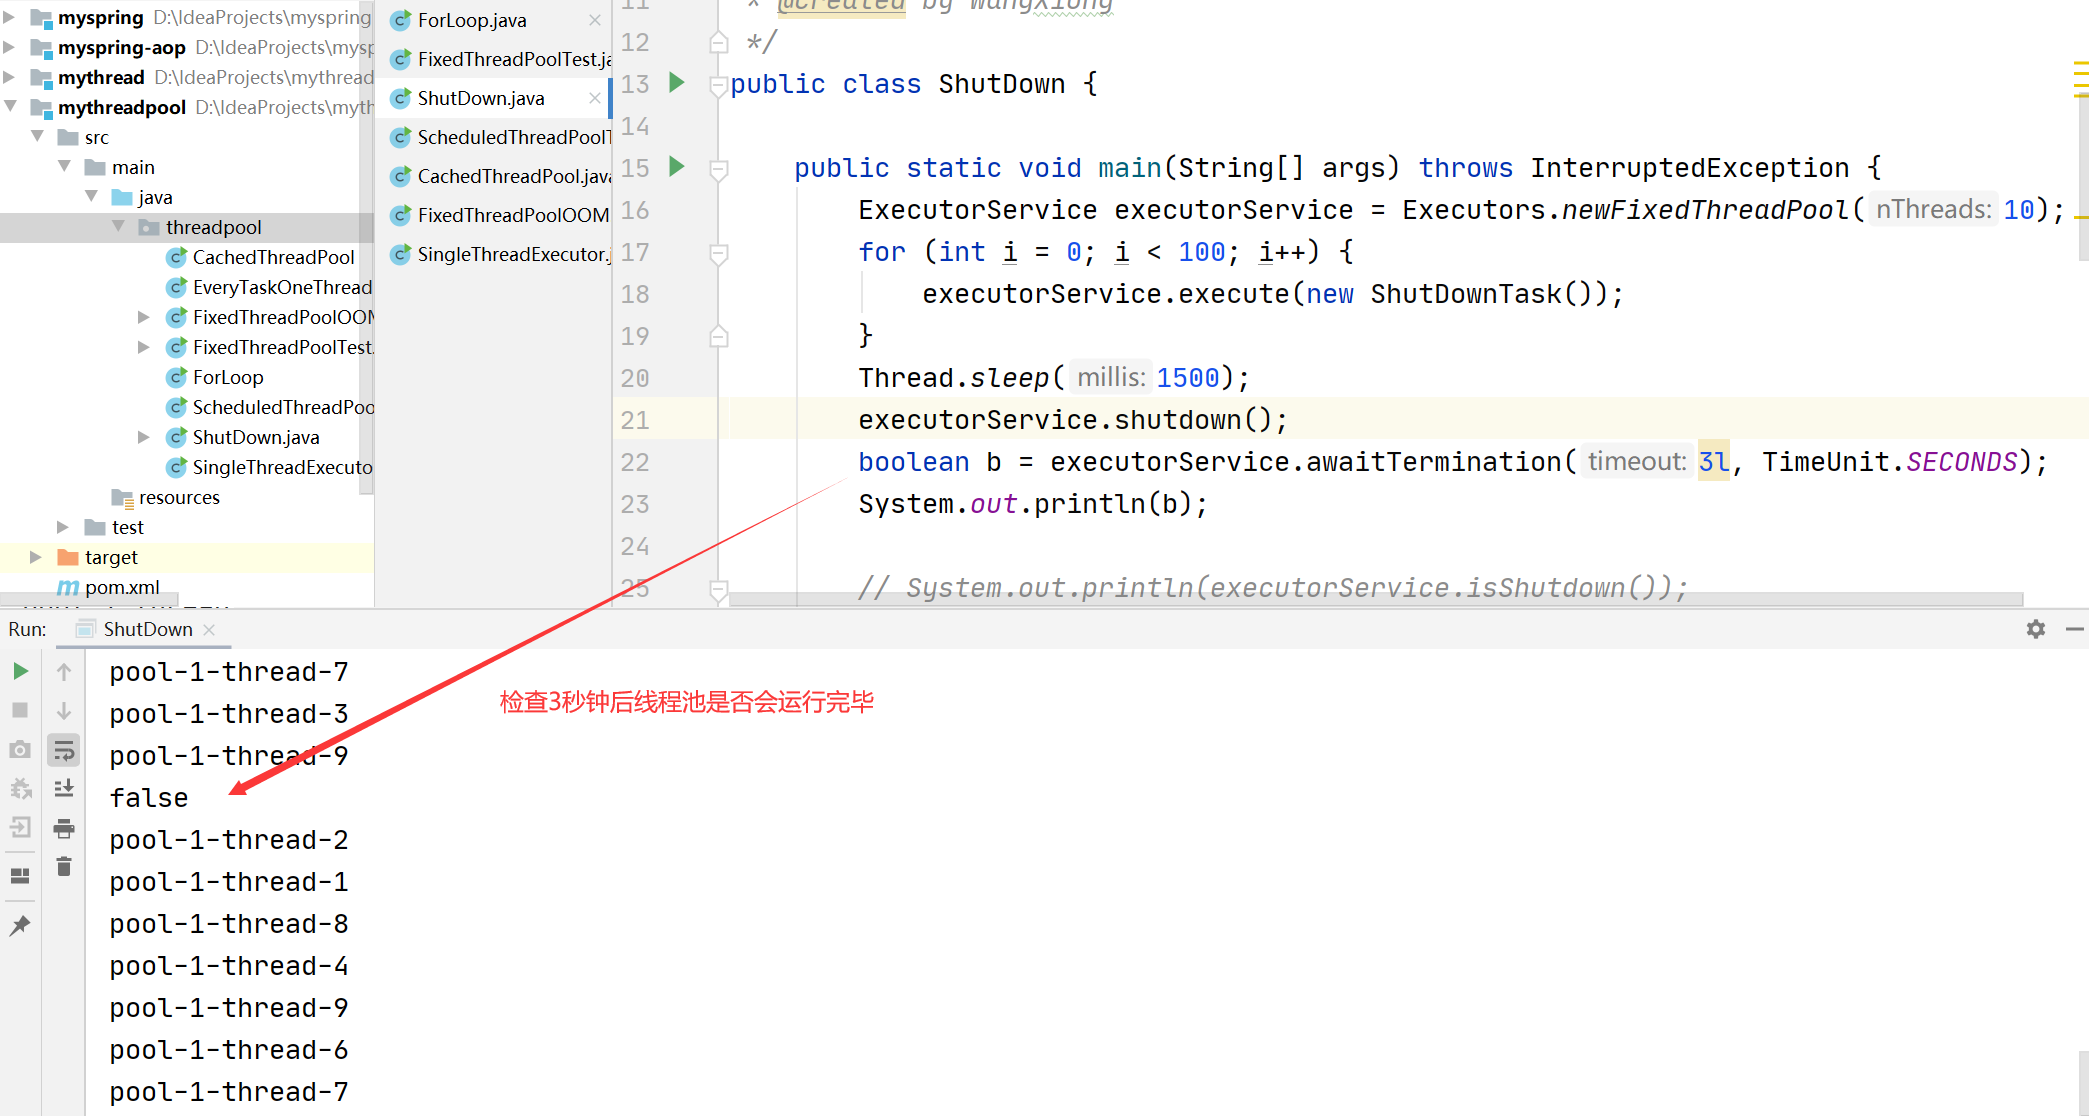Image resolution: width=2089 pixels, height=1116 pixels.
Task: Expand the target folder
Action: coord(36,557)
